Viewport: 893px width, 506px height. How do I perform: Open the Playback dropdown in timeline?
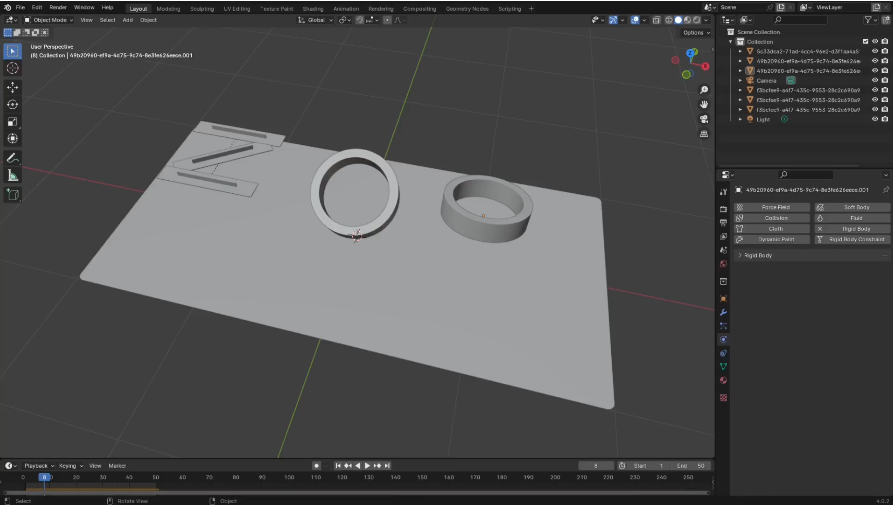(x=39, y=466)
